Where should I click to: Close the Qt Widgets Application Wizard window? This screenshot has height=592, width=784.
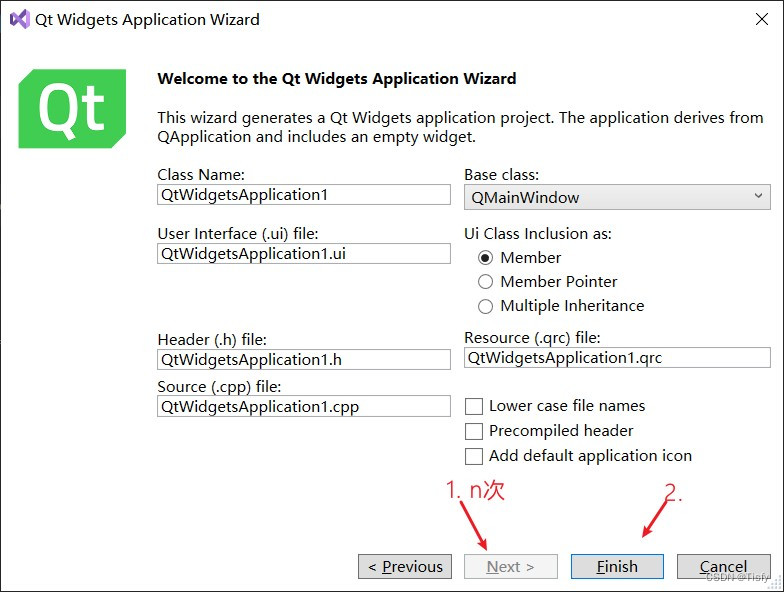point(762,20)
